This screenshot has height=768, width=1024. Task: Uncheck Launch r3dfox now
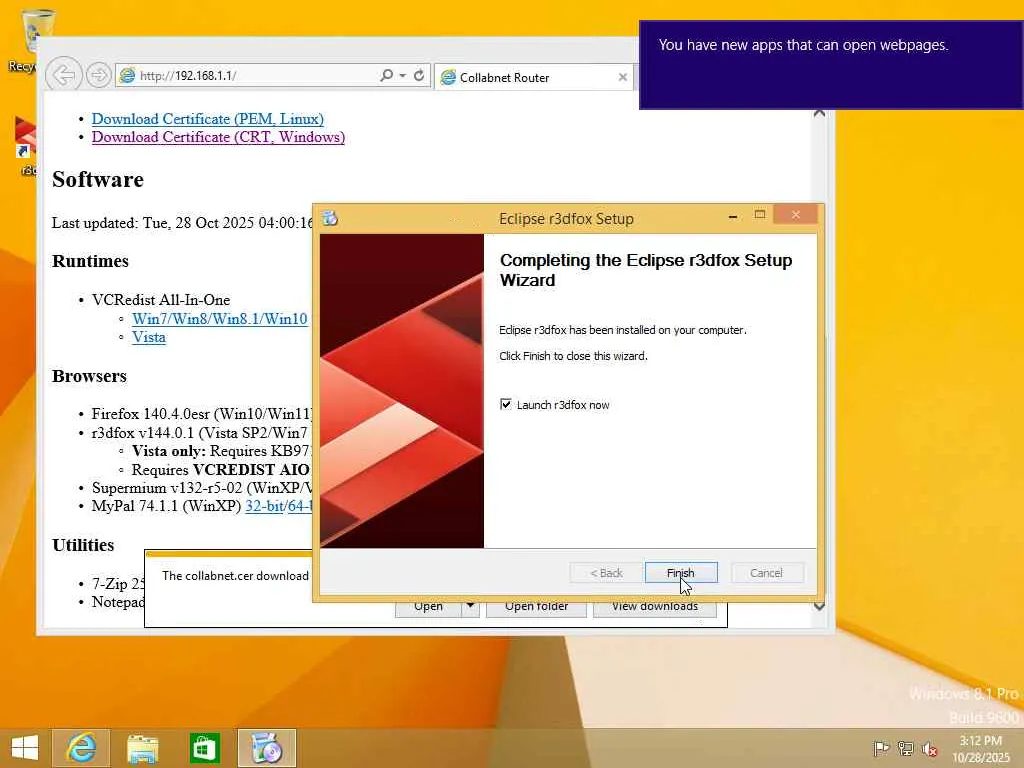click(x=506, y=404)
